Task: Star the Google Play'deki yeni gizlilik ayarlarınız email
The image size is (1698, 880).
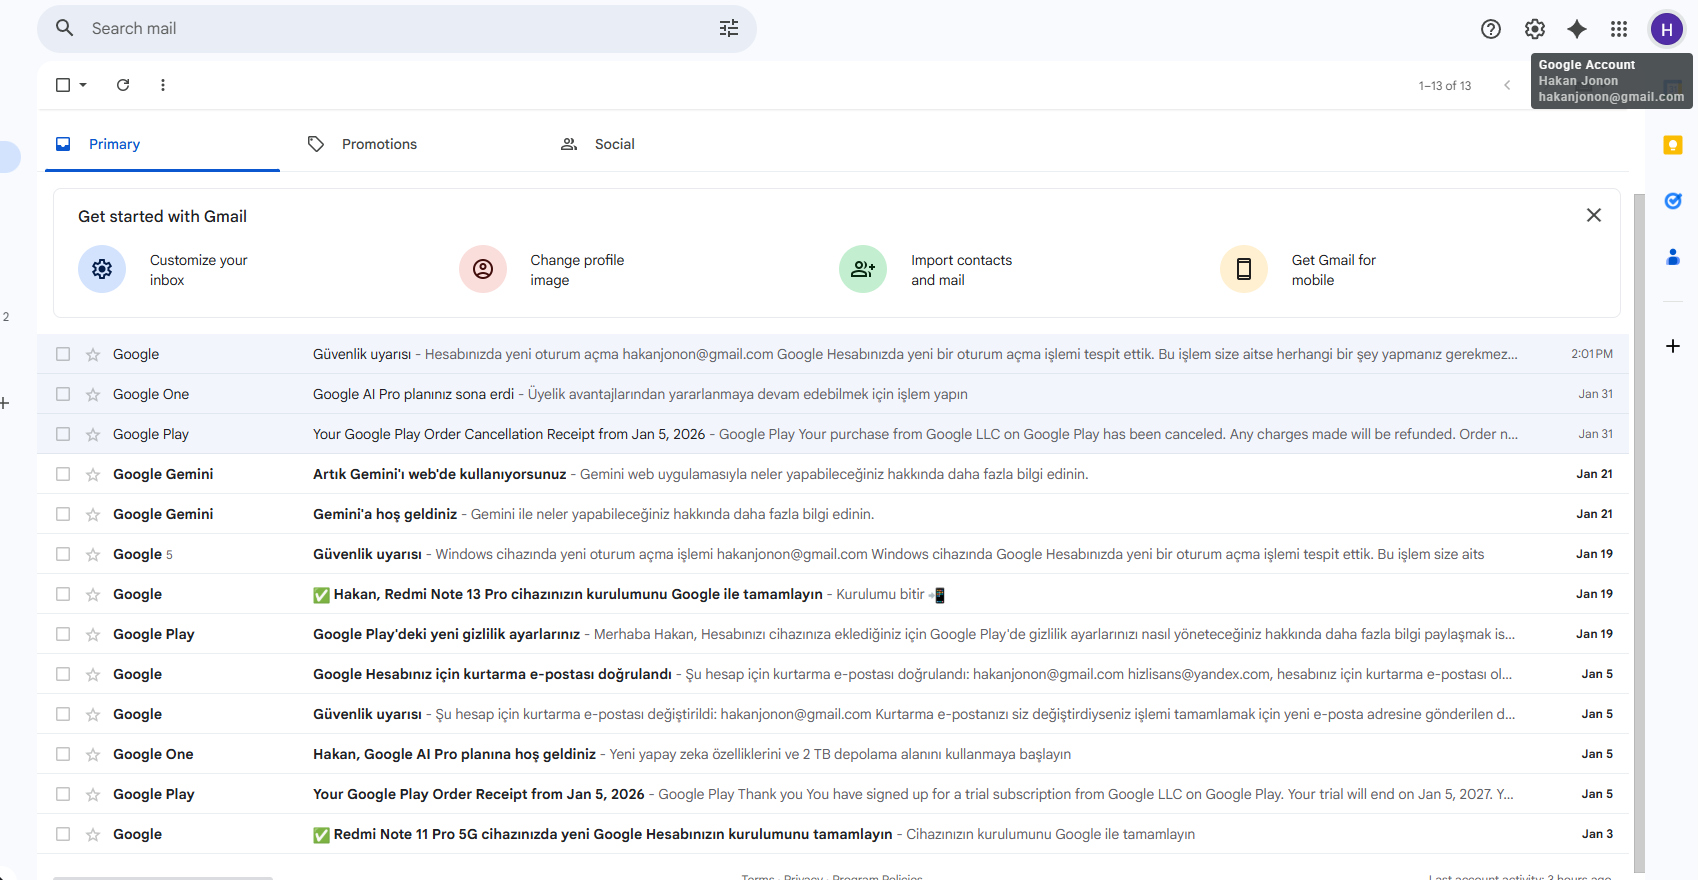Action: pos(93,634)
